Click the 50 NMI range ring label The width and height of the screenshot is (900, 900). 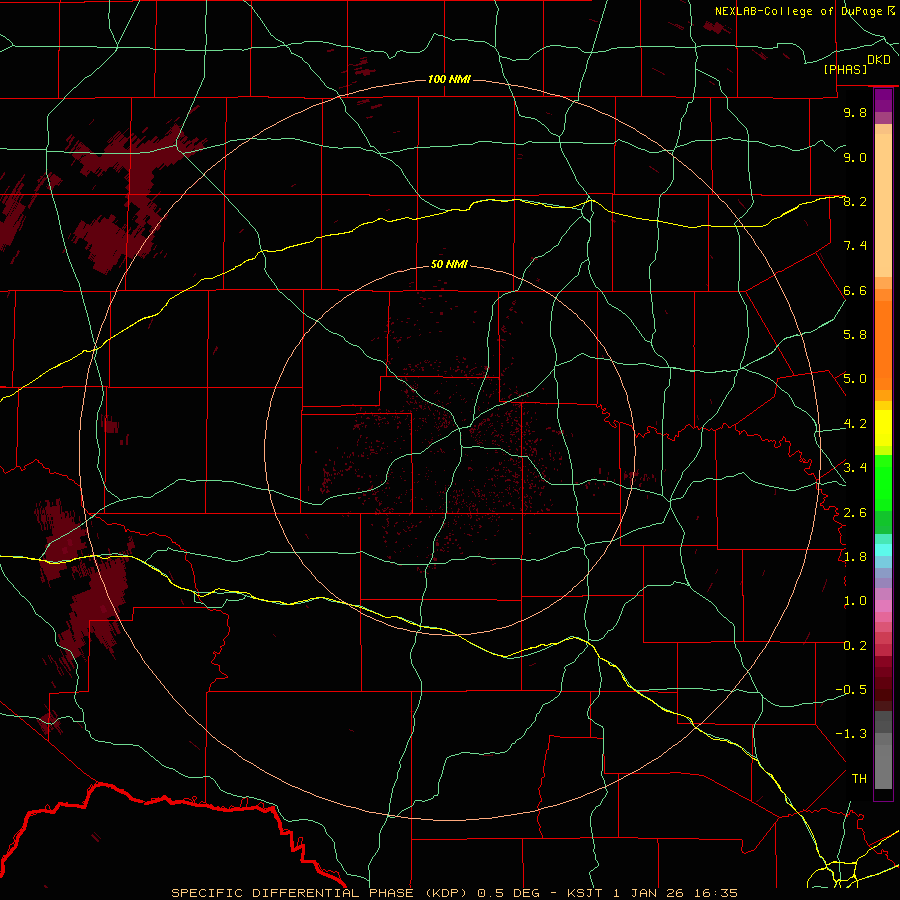click(x=449, y=264)
